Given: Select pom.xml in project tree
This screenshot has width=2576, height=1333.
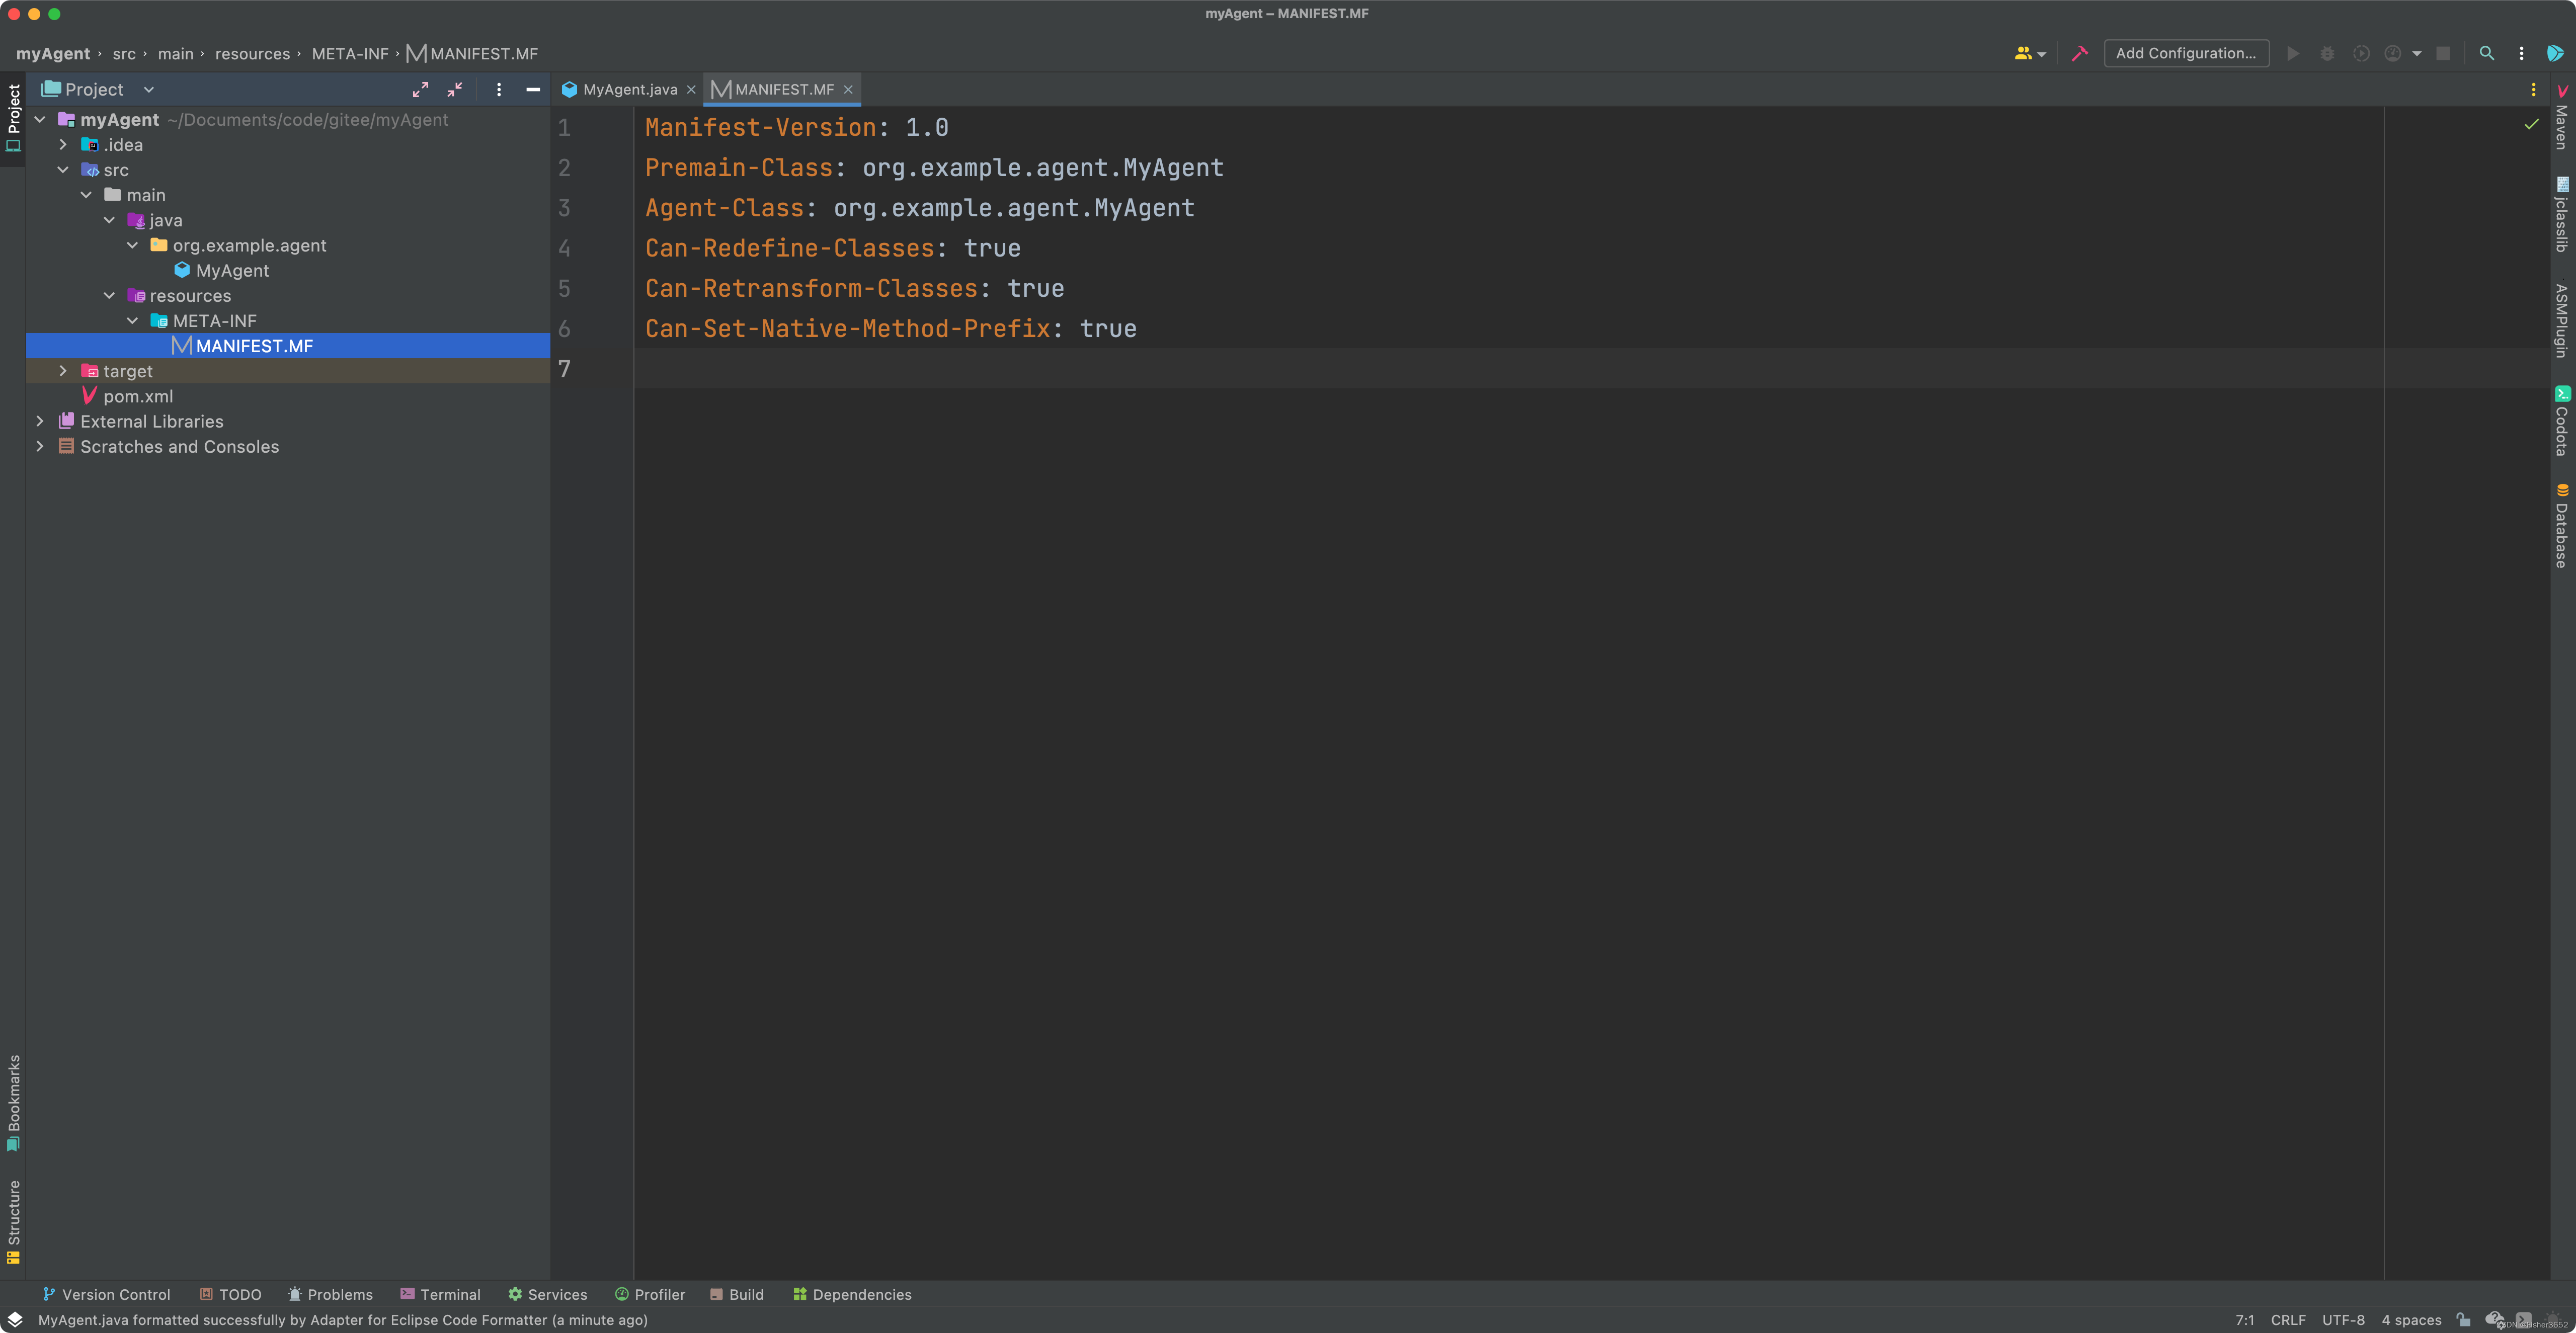Looking at the screenshot, I should click(138, 397).
